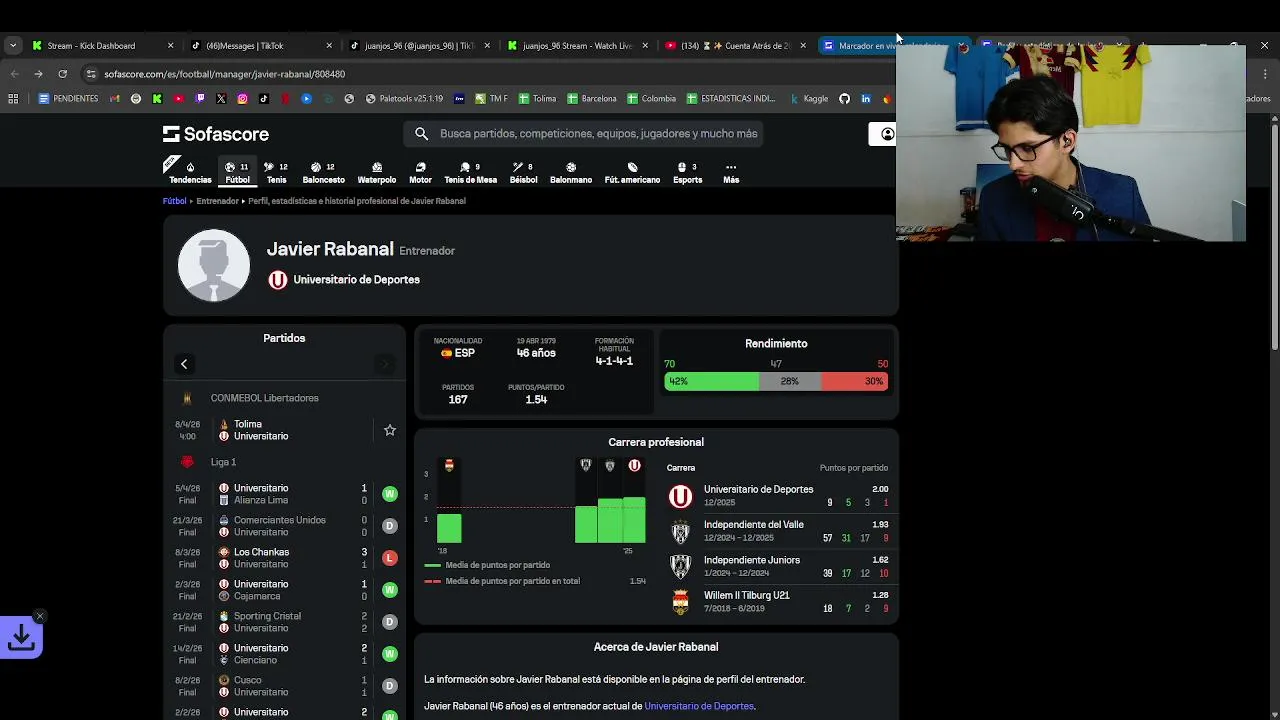Click the Sporting Cristal draw badge
This screenshot has width=1280, height=720.
coord(390,622)
